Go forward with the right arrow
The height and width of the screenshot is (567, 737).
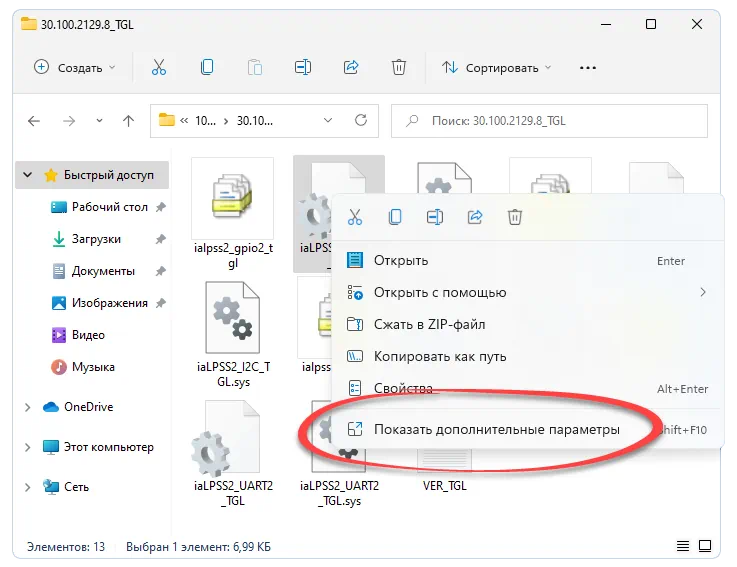click(69, 121)
